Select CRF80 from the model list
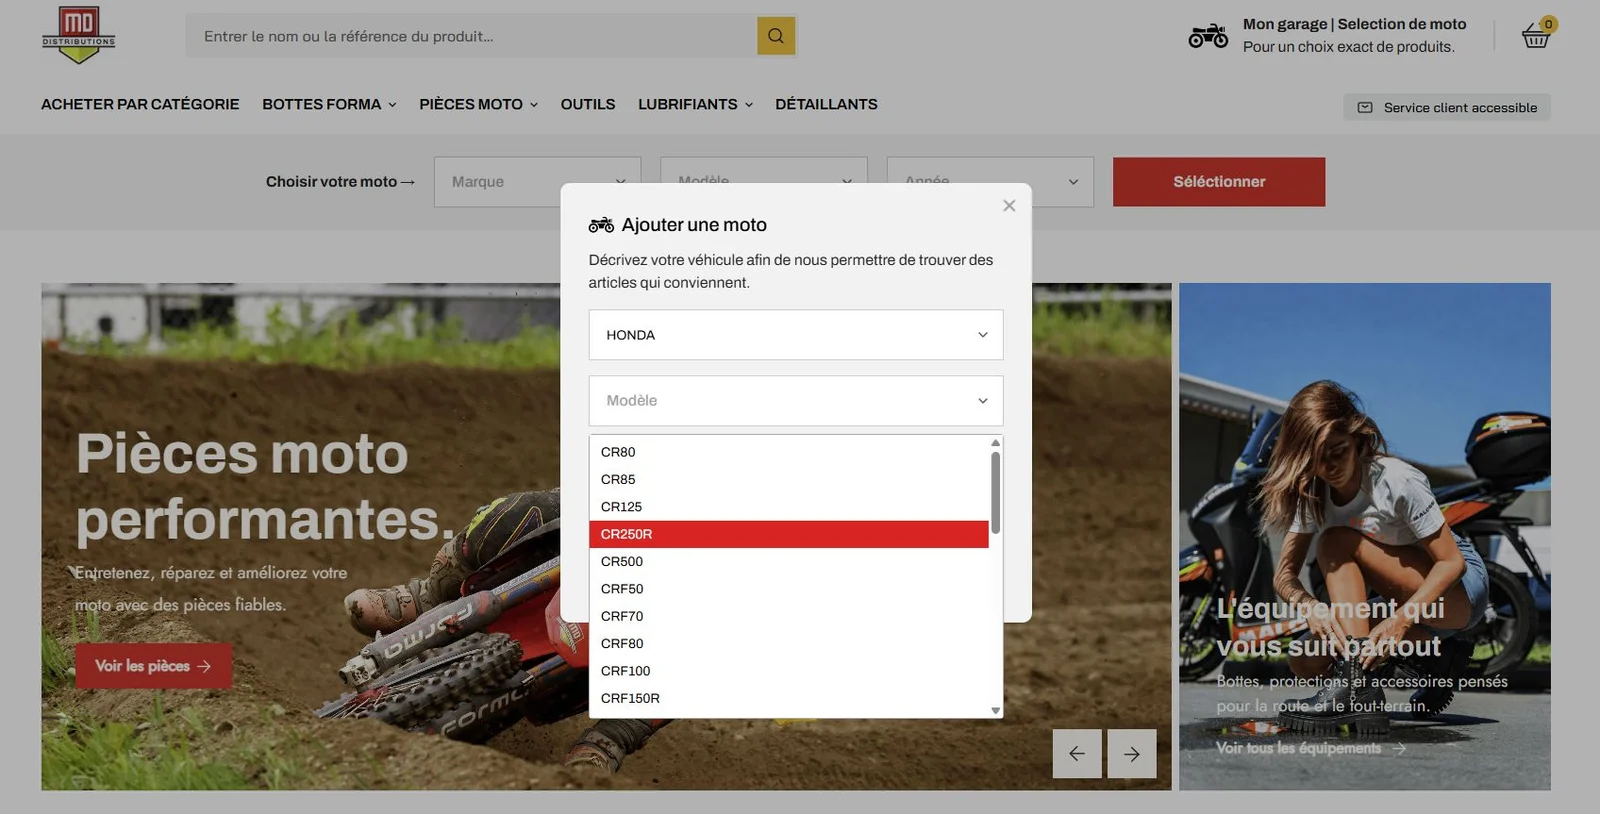1600x814 pixels. point(789,644)
